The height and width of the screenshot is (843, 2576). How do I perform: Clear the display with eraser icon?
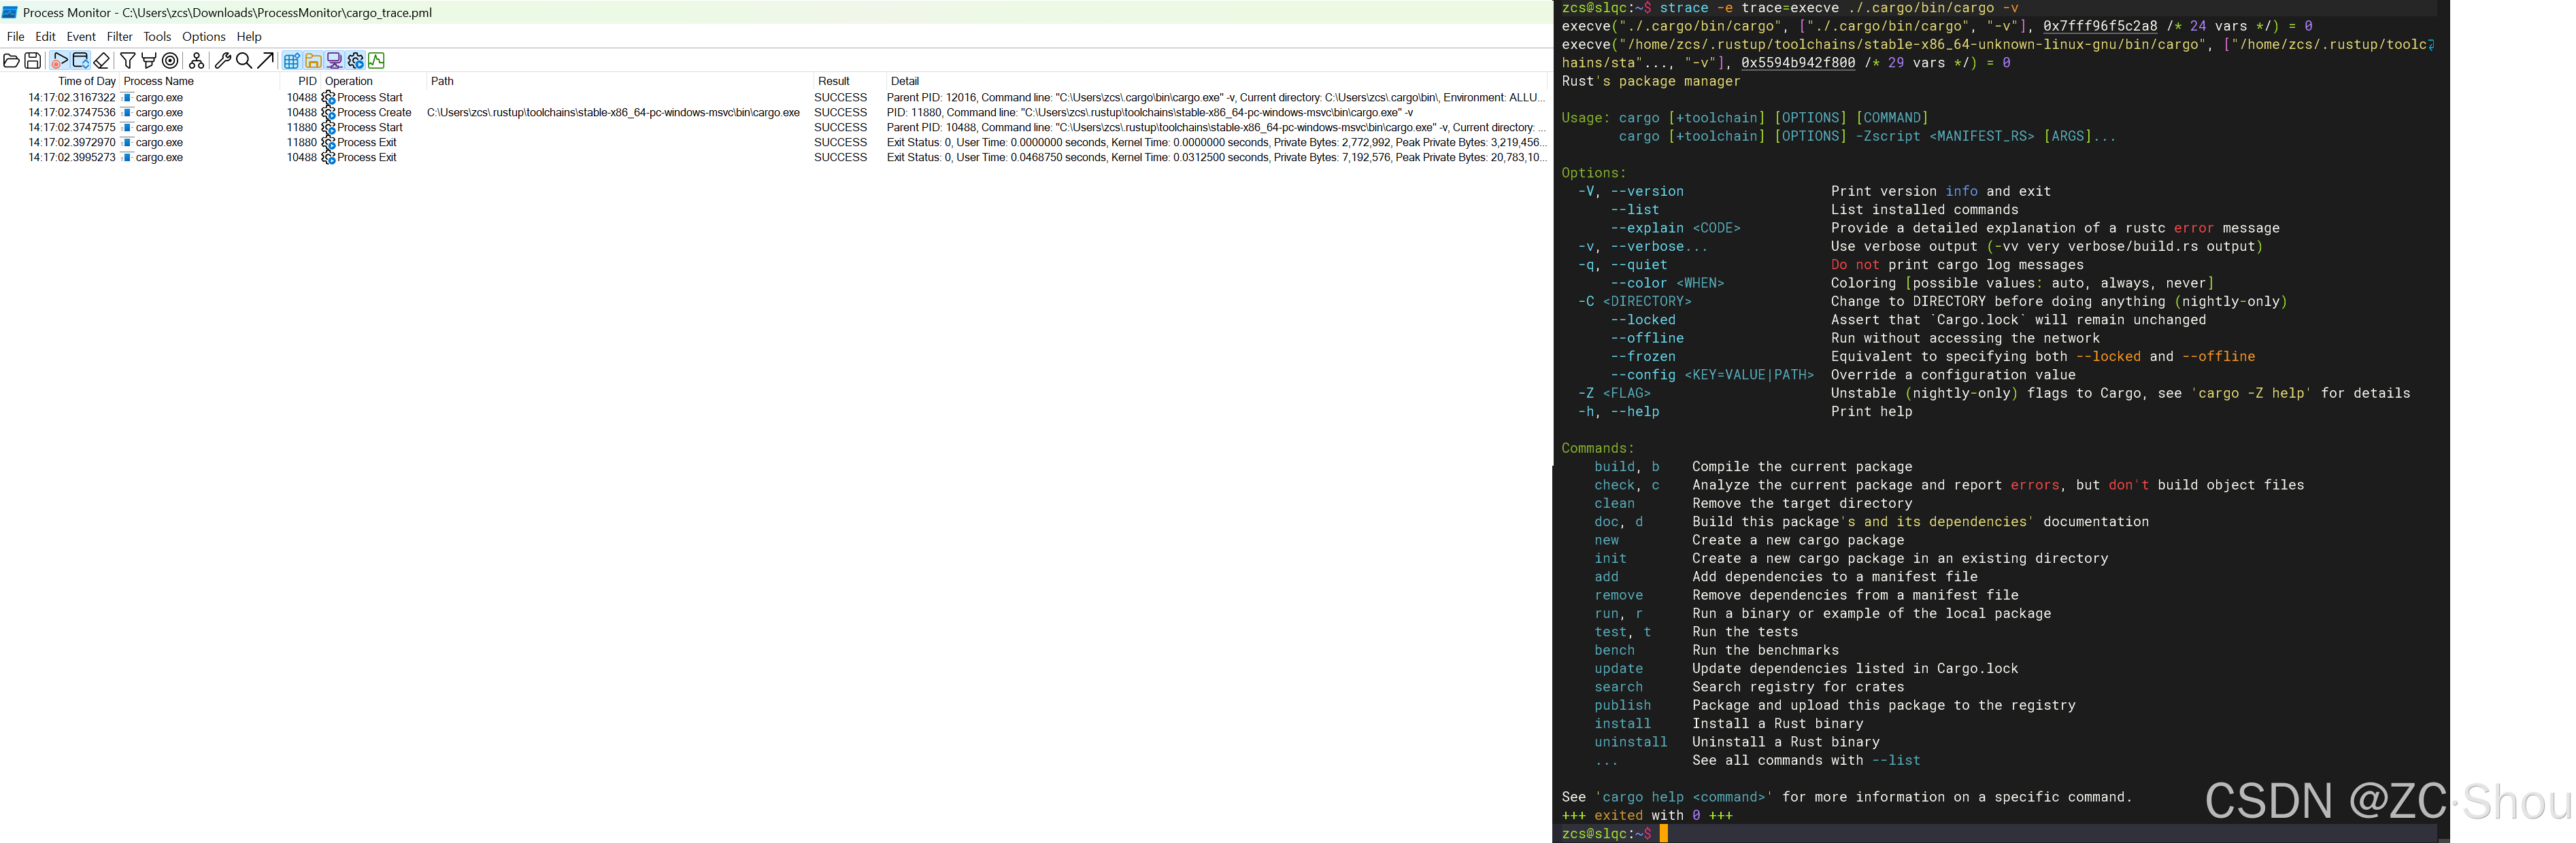tap(102, 61)
